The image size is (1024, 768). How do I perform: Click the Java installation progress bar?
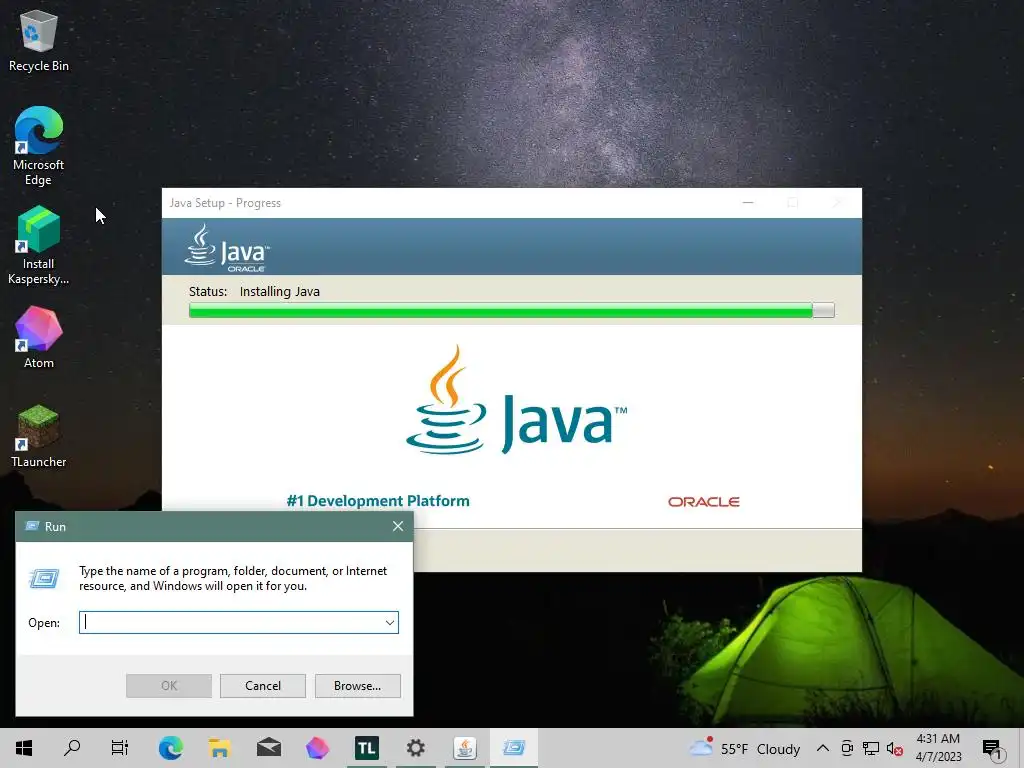[x=511, y=310]
